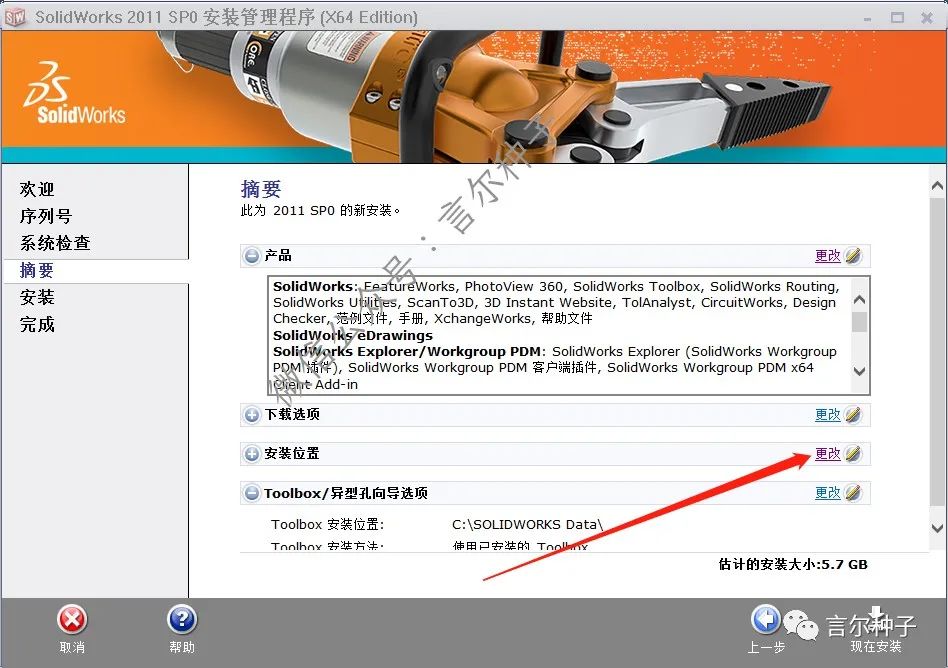
Task: Click 更改 link for Toolbox options
Action: [827, 493]
